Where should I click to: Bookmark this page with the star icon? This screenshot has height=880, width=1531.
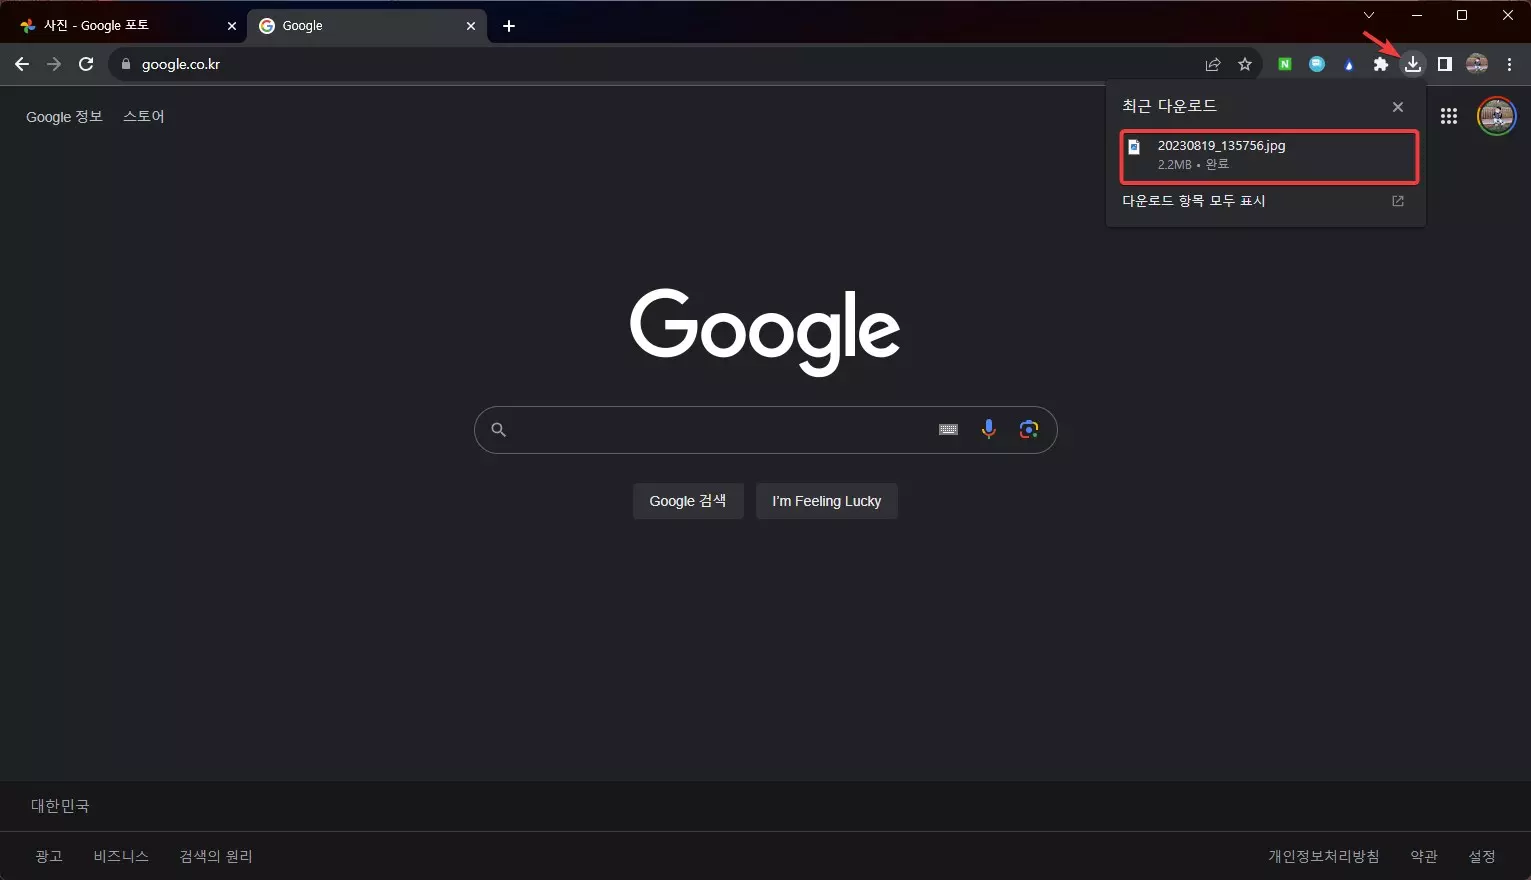(x=1245, y=64)
